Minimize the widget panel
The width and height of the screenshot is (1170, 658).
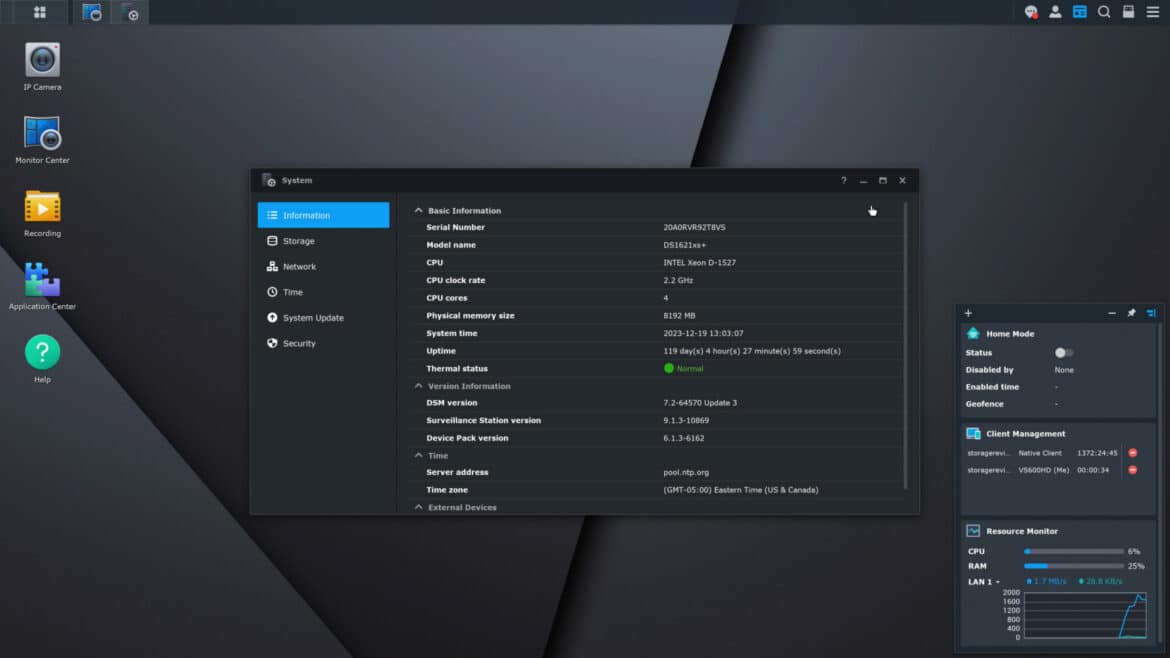point(1112,313)
